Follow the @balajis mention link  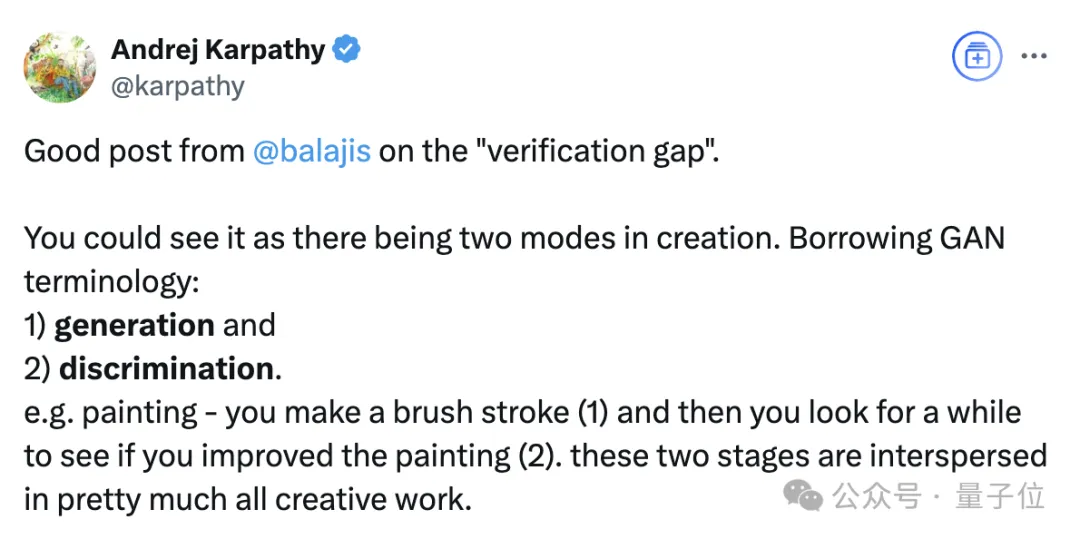tap(312, 151)
